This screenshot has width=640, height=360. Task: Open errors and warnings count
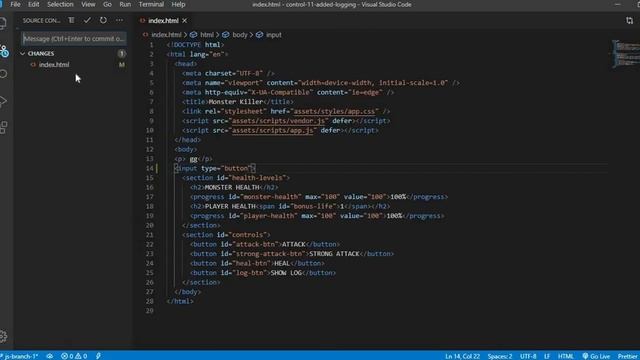(74, 356)
